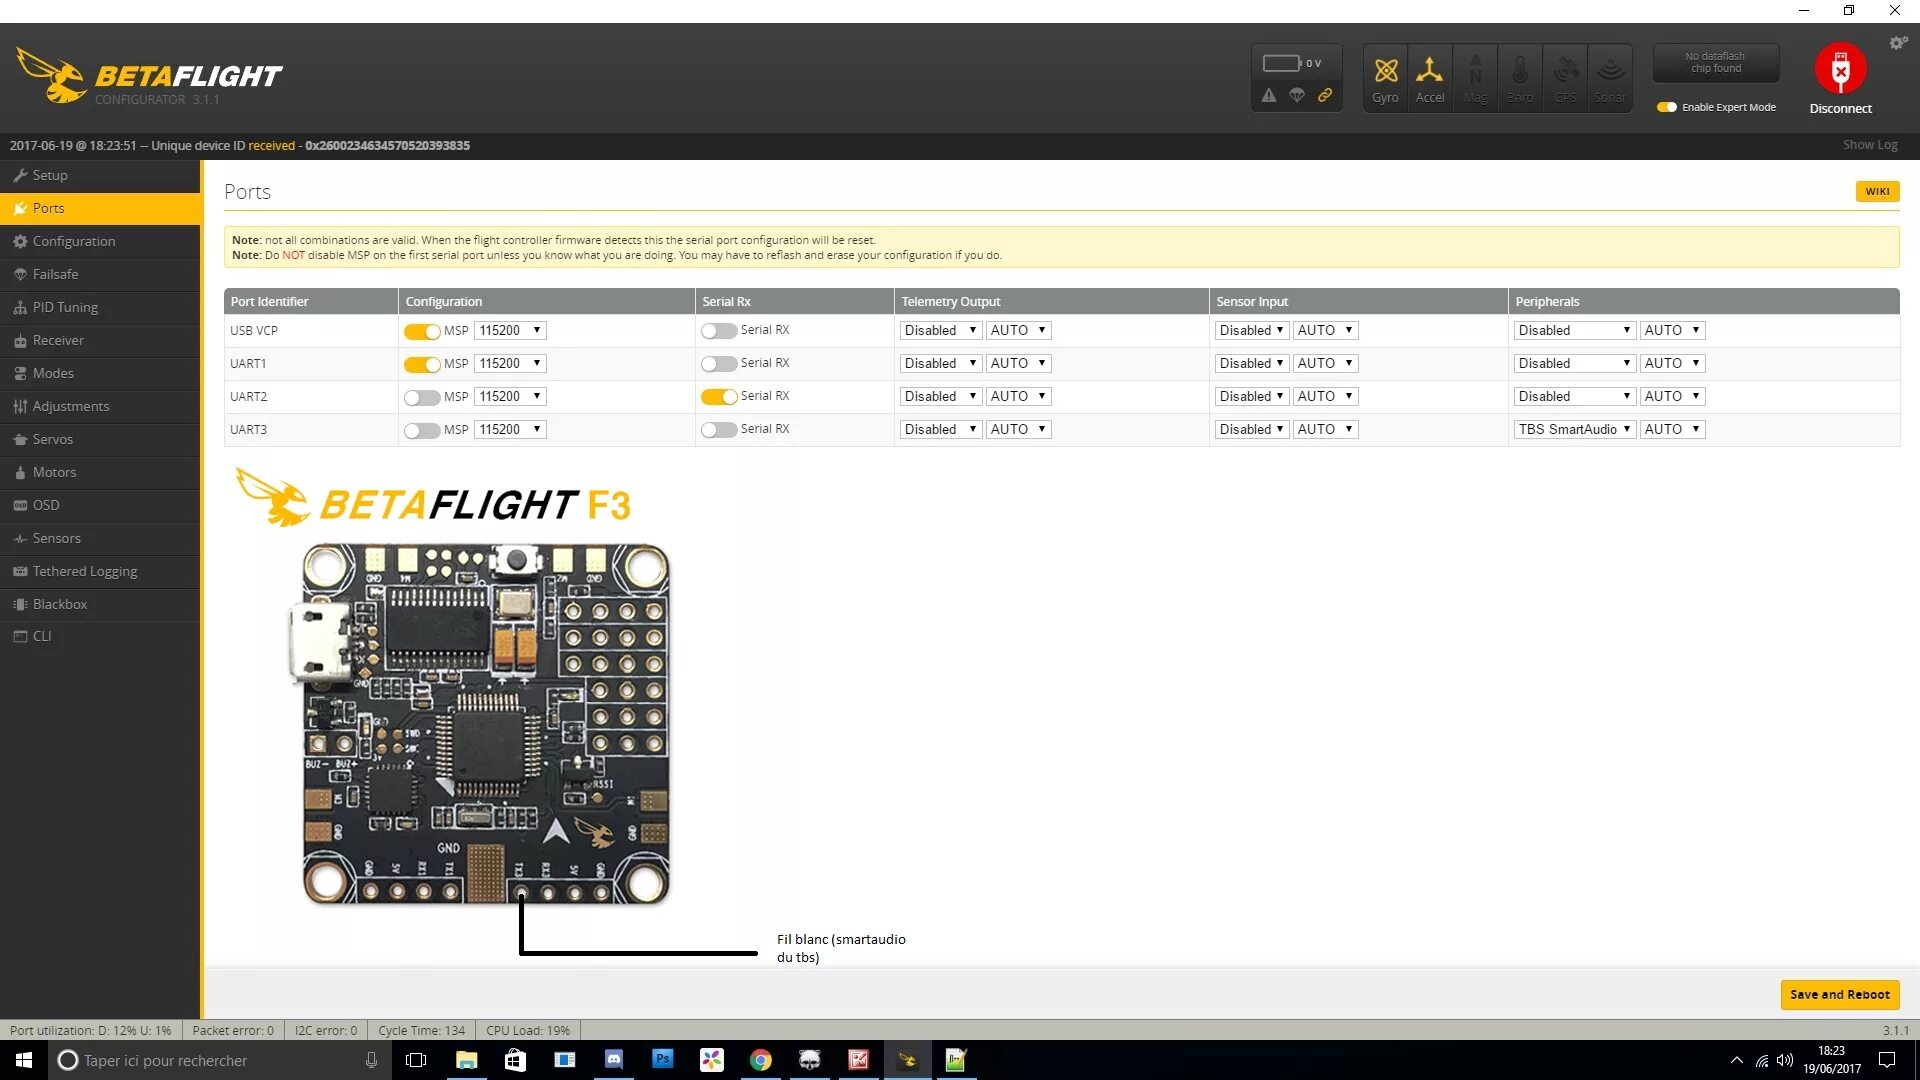Open UART3 peripherals TBS SmartAudio dropdown

pos(1574,429)
